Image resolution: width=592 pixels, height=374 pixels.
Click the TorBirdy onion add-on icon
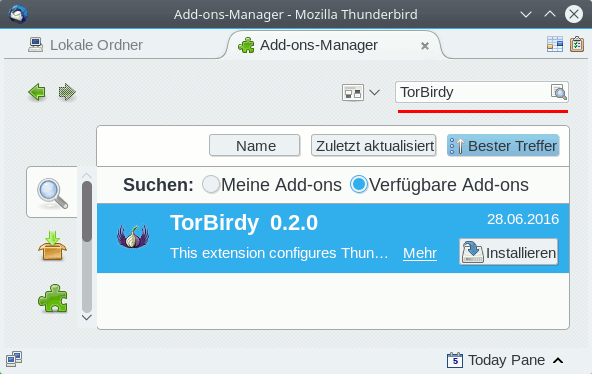[x=133, y=236]
